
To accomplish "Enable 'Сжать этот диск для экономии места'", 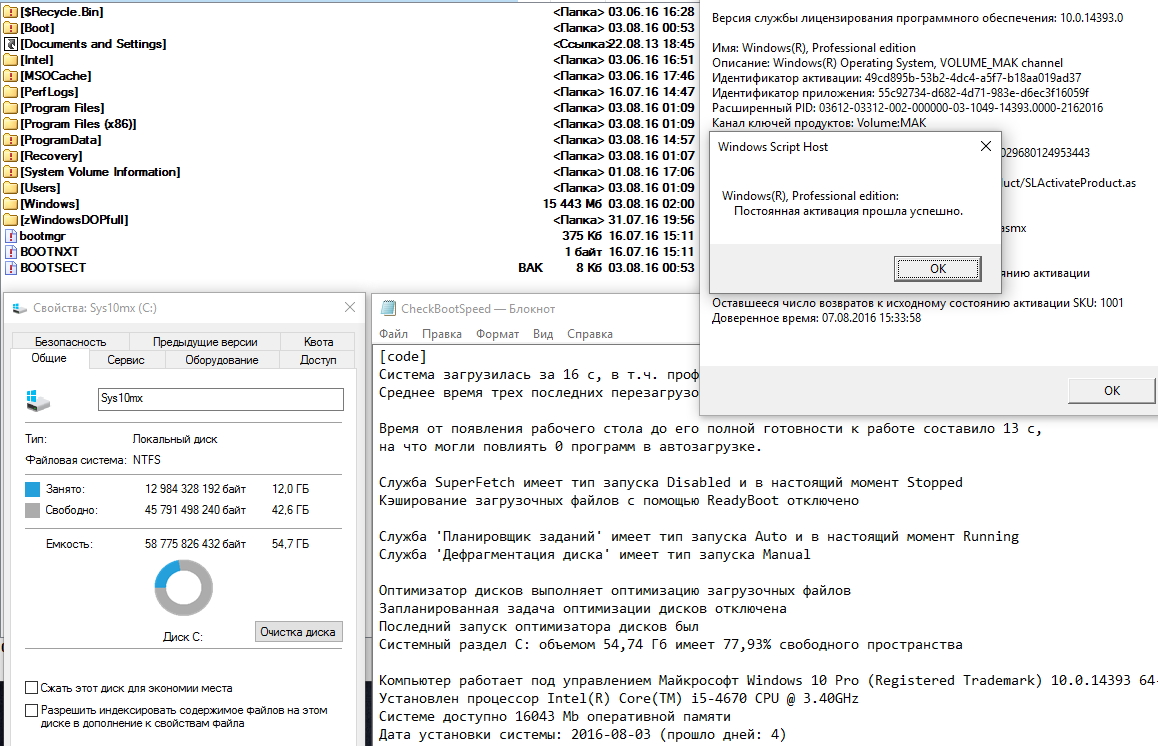I will tap(32, 688).
